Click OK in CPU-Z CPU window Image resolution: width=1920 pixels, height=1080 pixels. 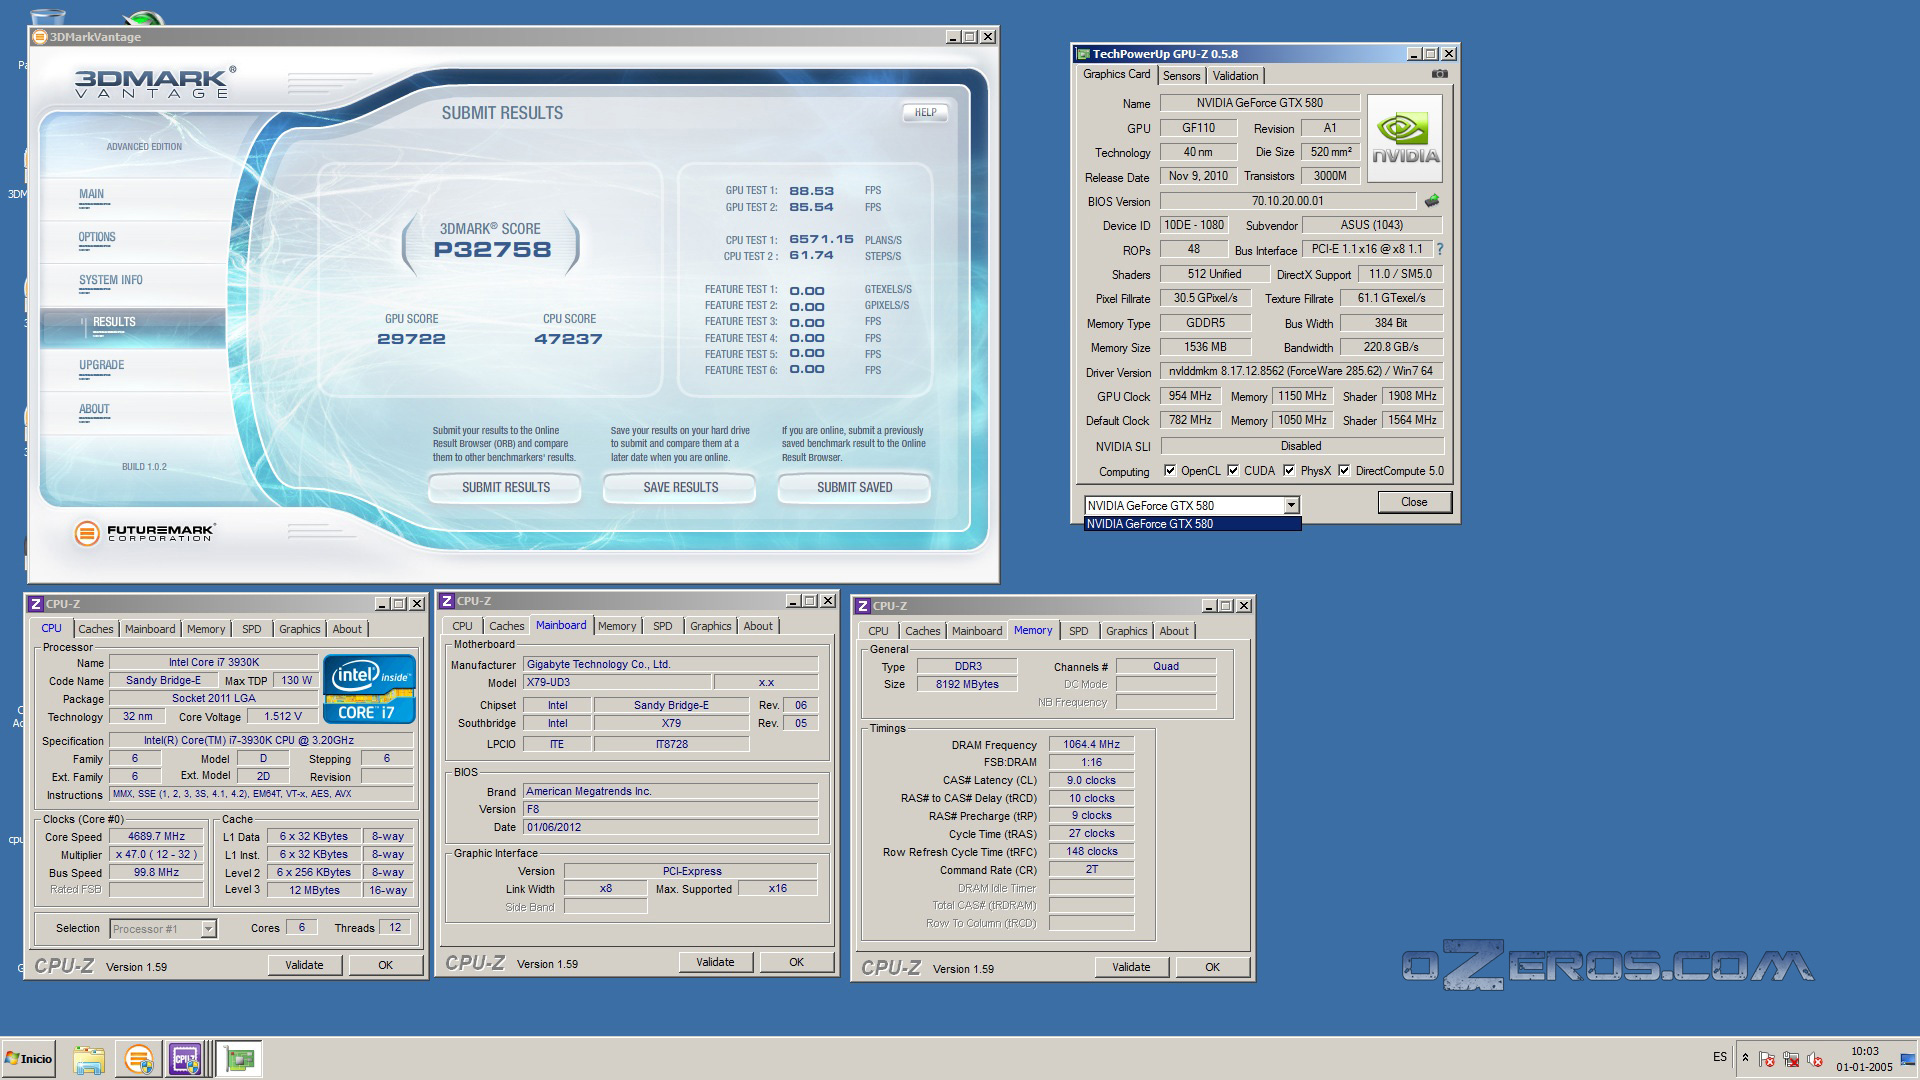coord(385,965)
